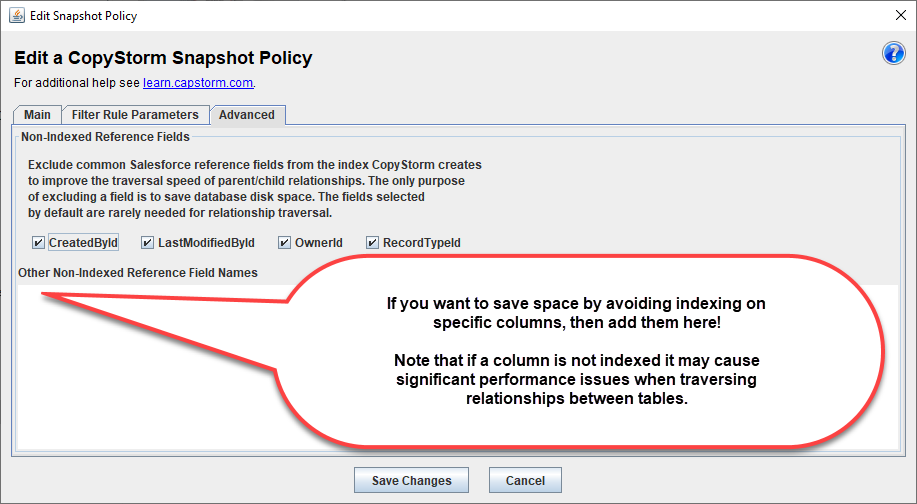Uncheck the CreatedById checkbox
The width and height of the screenshot is (917, 504).
pyautogui.click(x=38, y=243)
